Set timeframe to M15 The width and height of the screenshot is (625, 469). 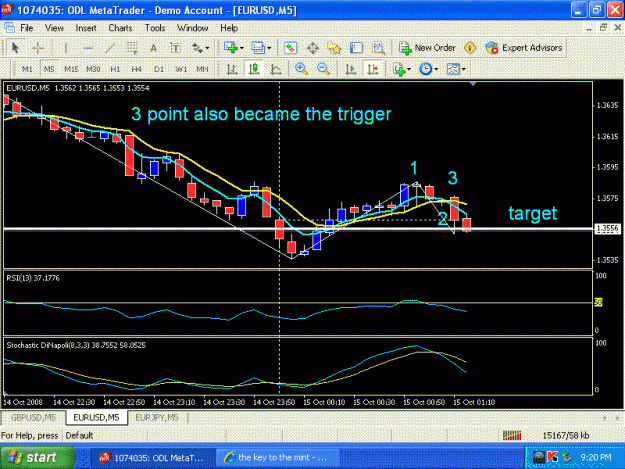click(x=71, y=69)
